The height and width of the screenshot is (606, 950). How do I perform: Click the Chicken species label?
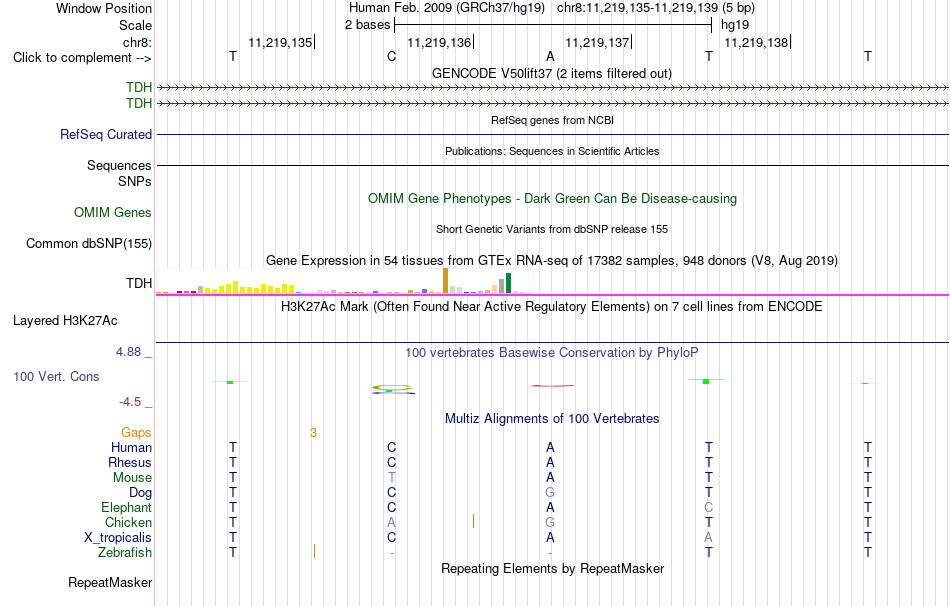[x=128, y=522]
